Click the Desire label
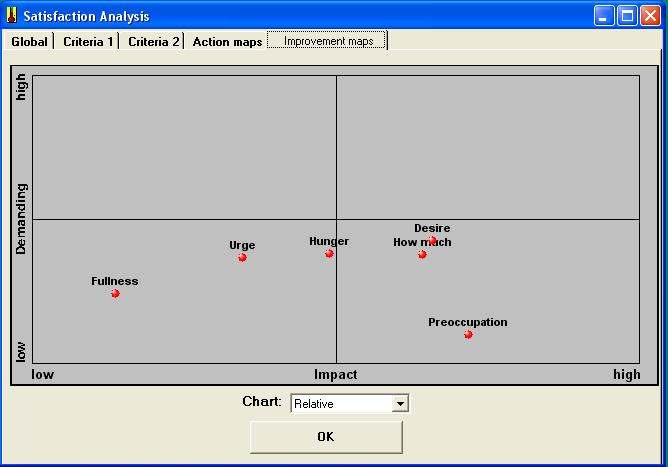Image resolution: width=668 pixels, height=467 pixels. coord(432,228)
